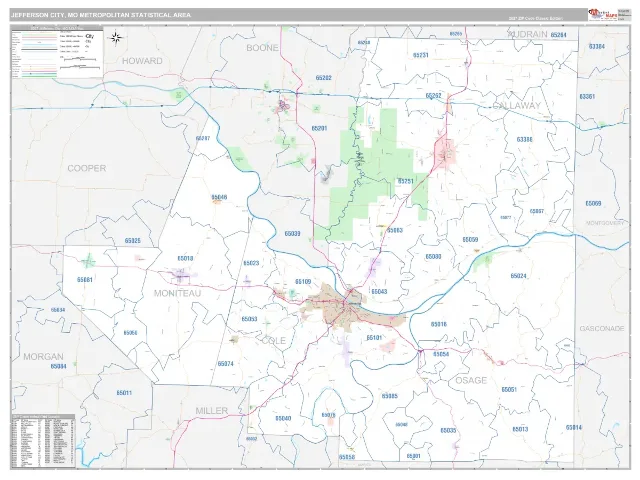Click ZIP code 65040
Image resolution: width=640 pixels, height=480 pixels.
(x=283, y=418)
